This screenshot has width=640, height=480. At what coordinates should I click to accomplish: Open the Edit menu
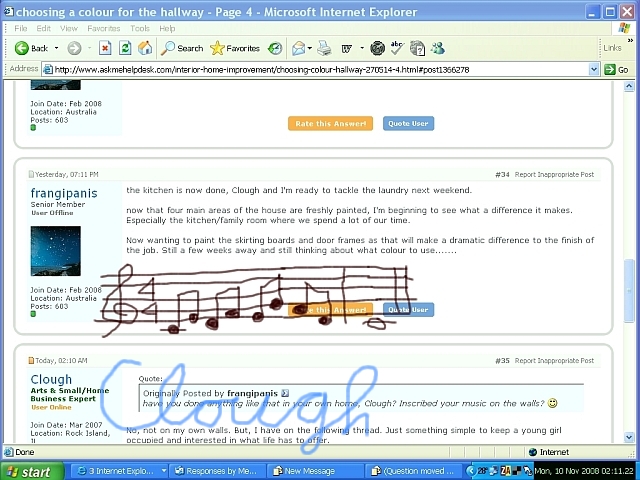(x=43, y=28)
